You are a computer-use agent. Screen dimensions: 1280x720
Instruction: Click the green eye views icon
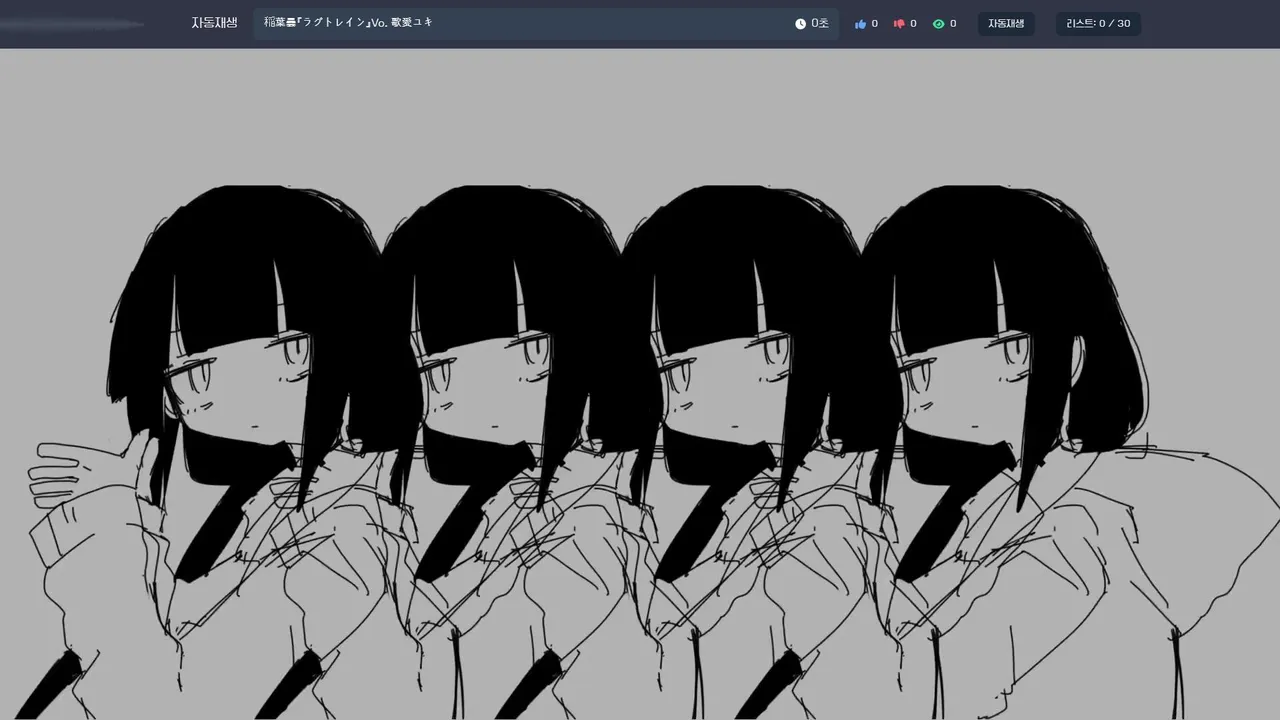pos(938,24)
